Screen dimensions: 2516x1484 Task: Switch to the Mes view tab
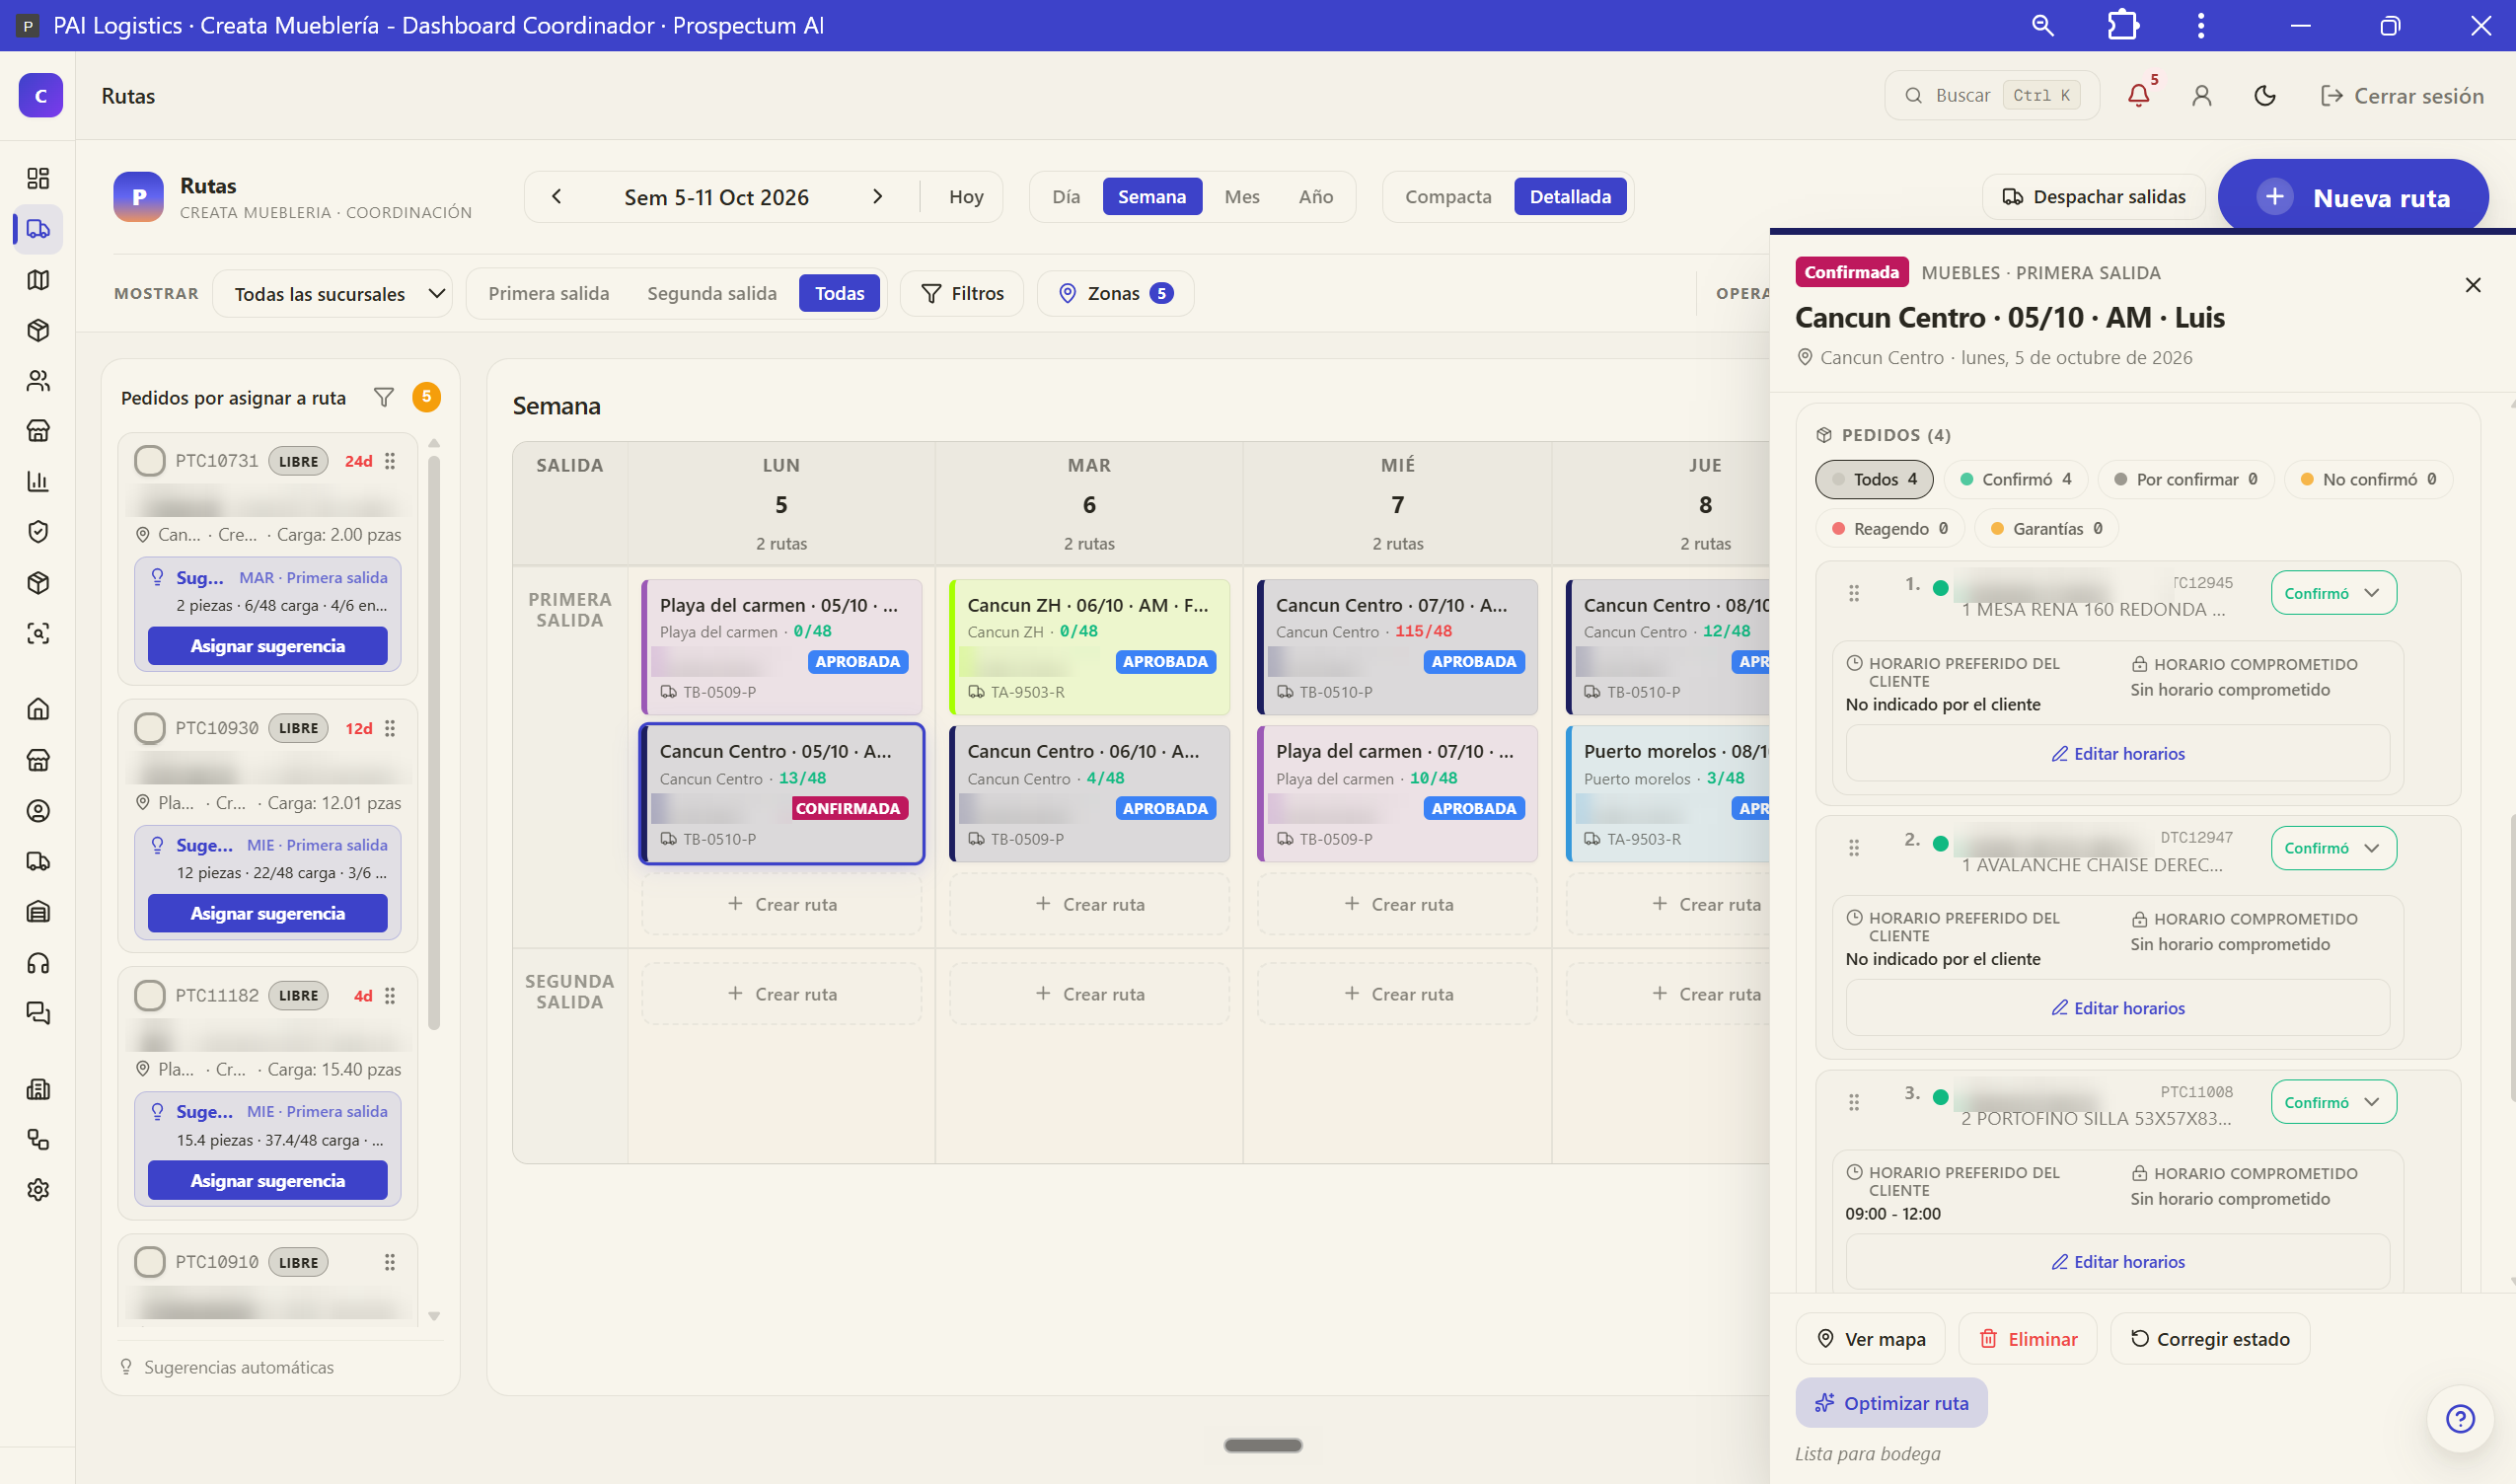click(1241, 197)
